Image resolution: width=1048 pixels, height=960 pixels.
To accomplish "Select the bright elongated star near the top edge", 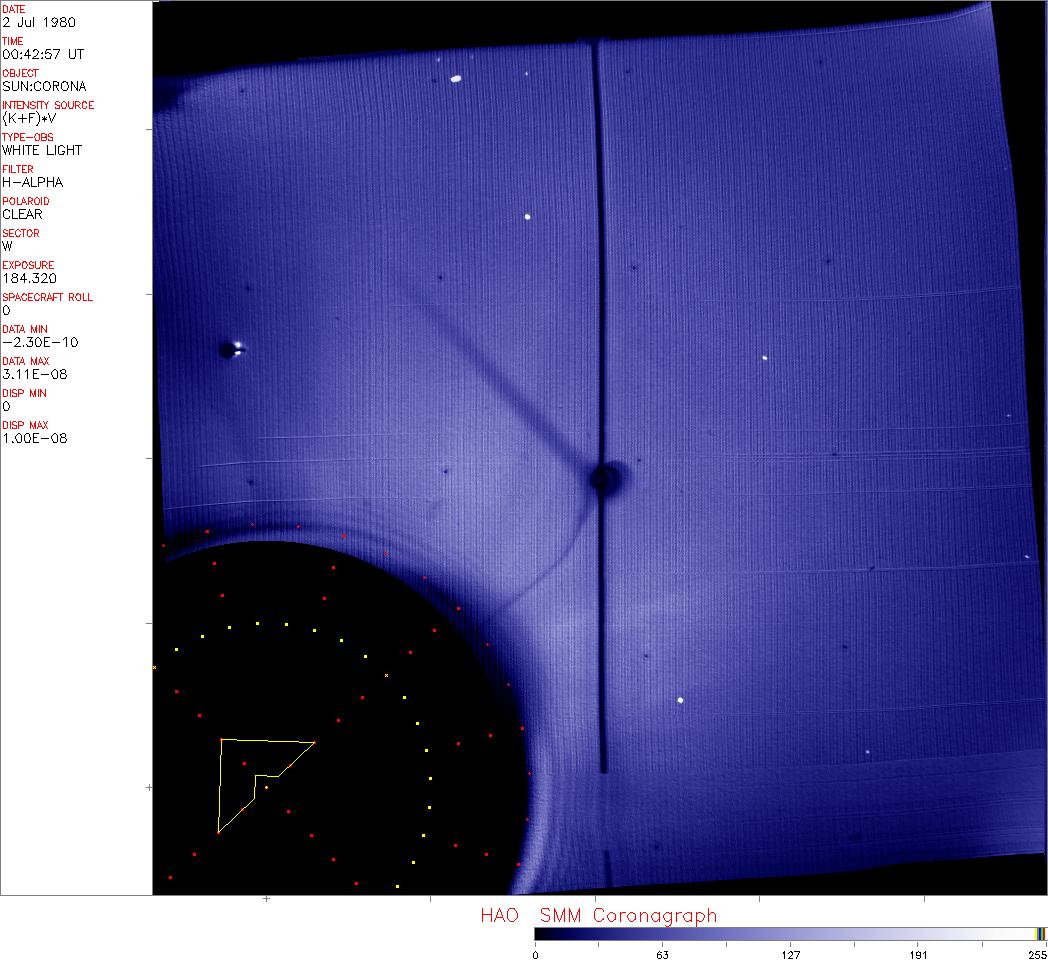I will [x=456, y=78].
